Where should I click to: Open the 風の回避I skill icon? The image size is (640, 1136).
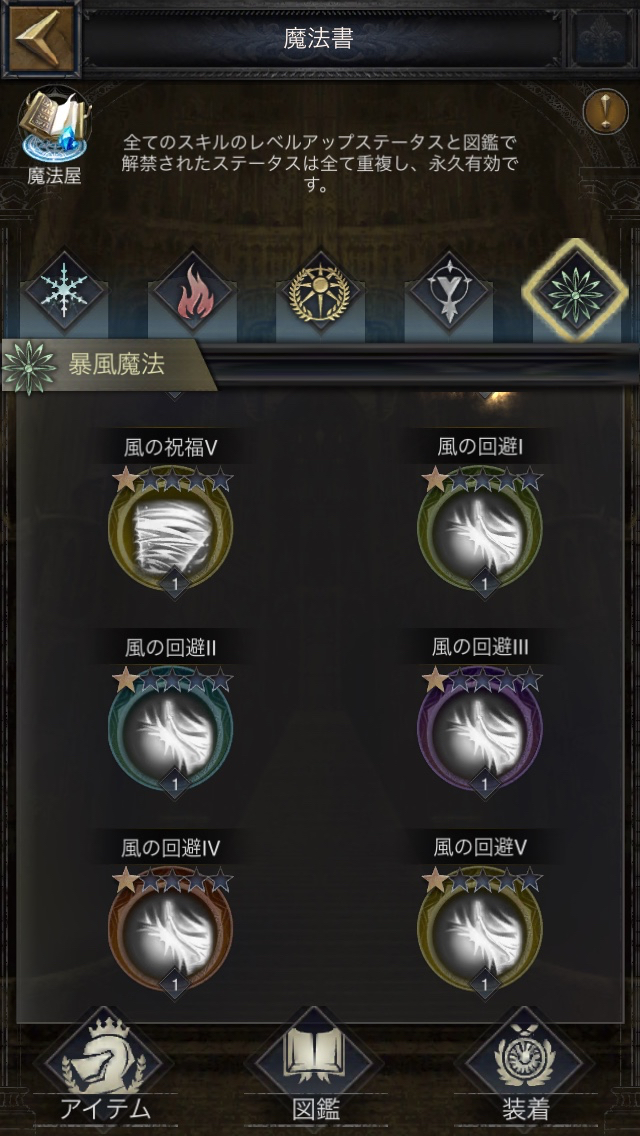click(x=481, y=528)
